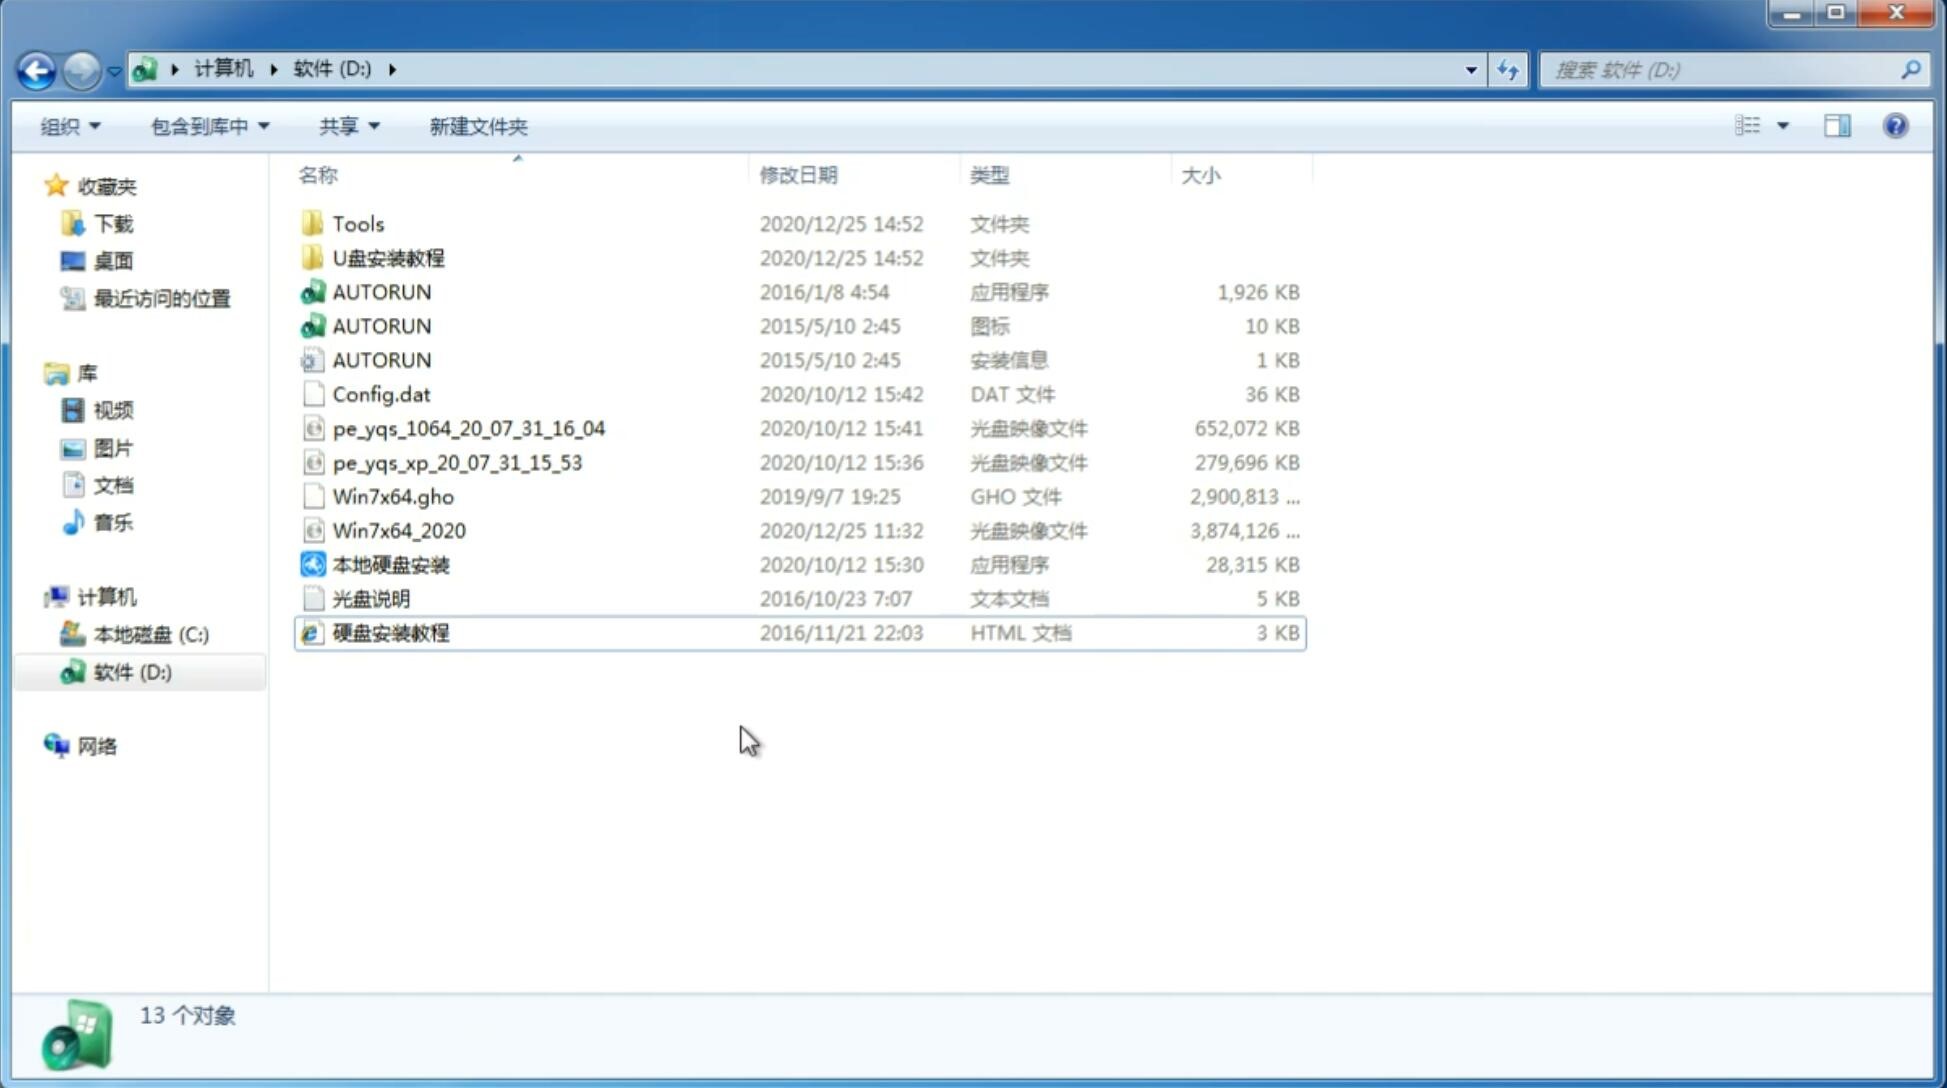Image resolution: width=1947 pixels, height=1088 pixels.
Task: Open pe_yqs_1064 disc image file
Action: coord(469,426)
